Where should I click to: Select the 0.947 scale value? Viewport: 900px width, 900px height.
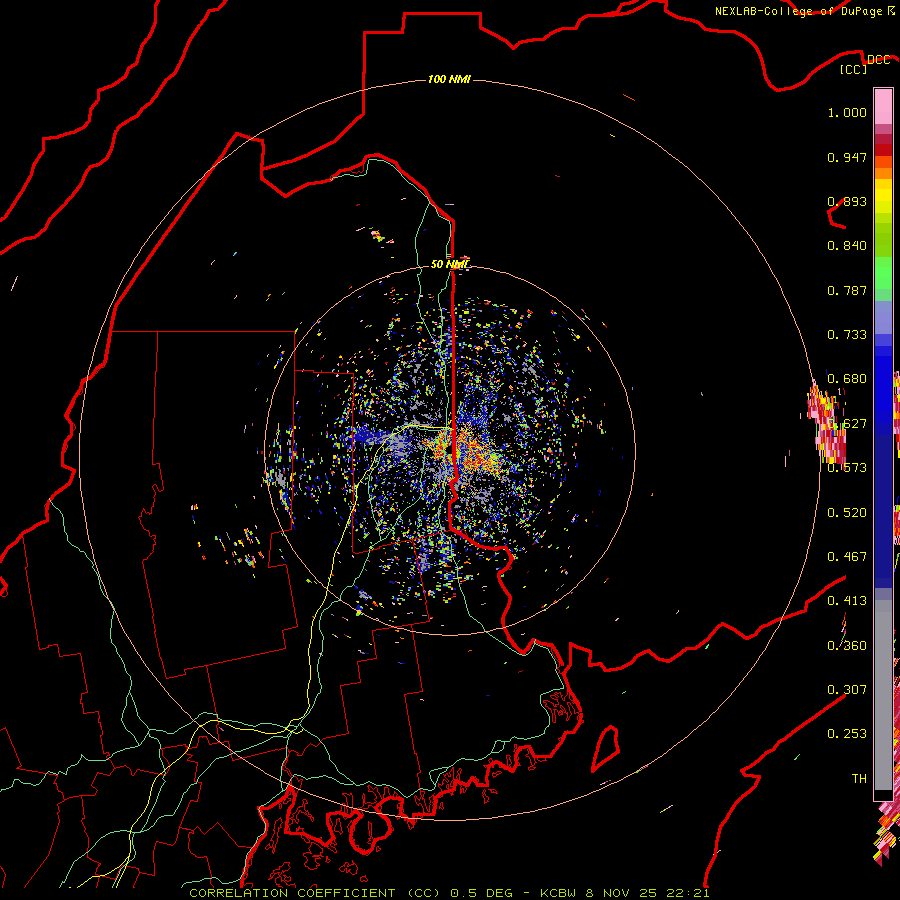tap(847, 157)
